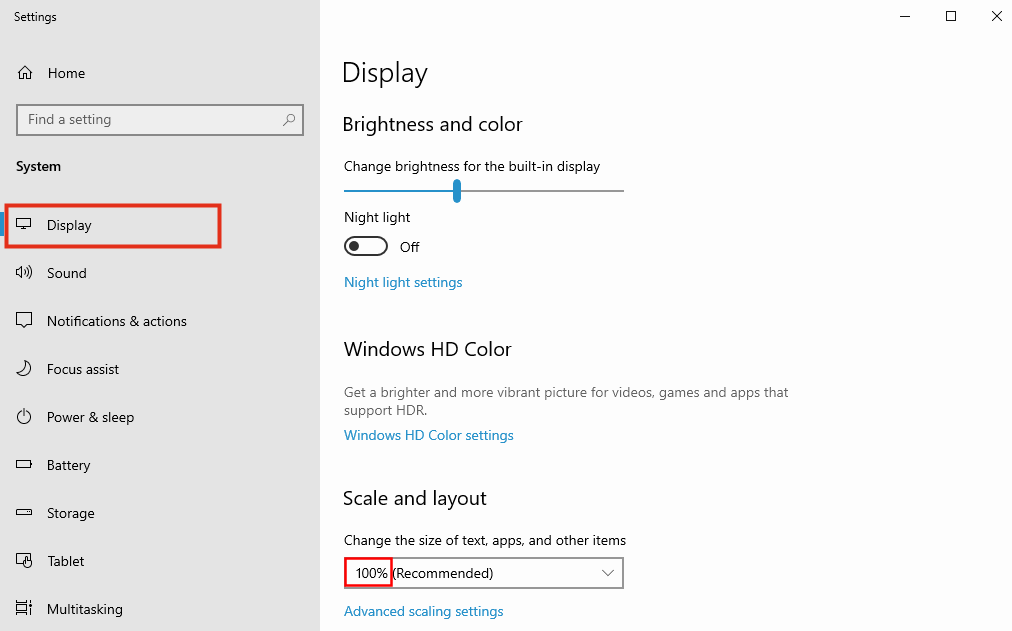
Task: Open the Storage settings page
Action: pos(70,513)
